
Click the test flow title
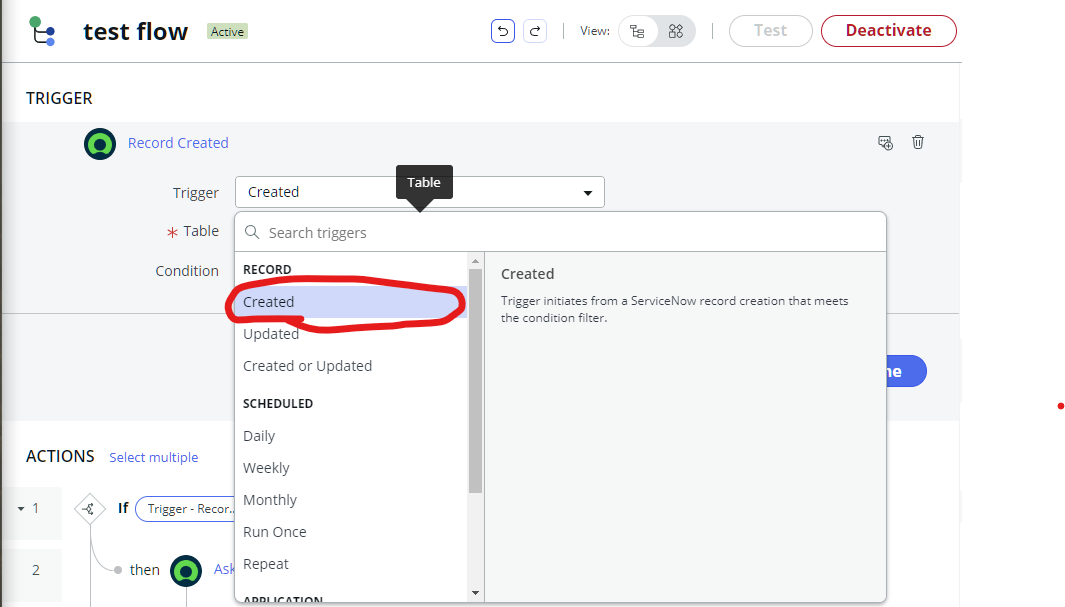click(x=135, y=31)
